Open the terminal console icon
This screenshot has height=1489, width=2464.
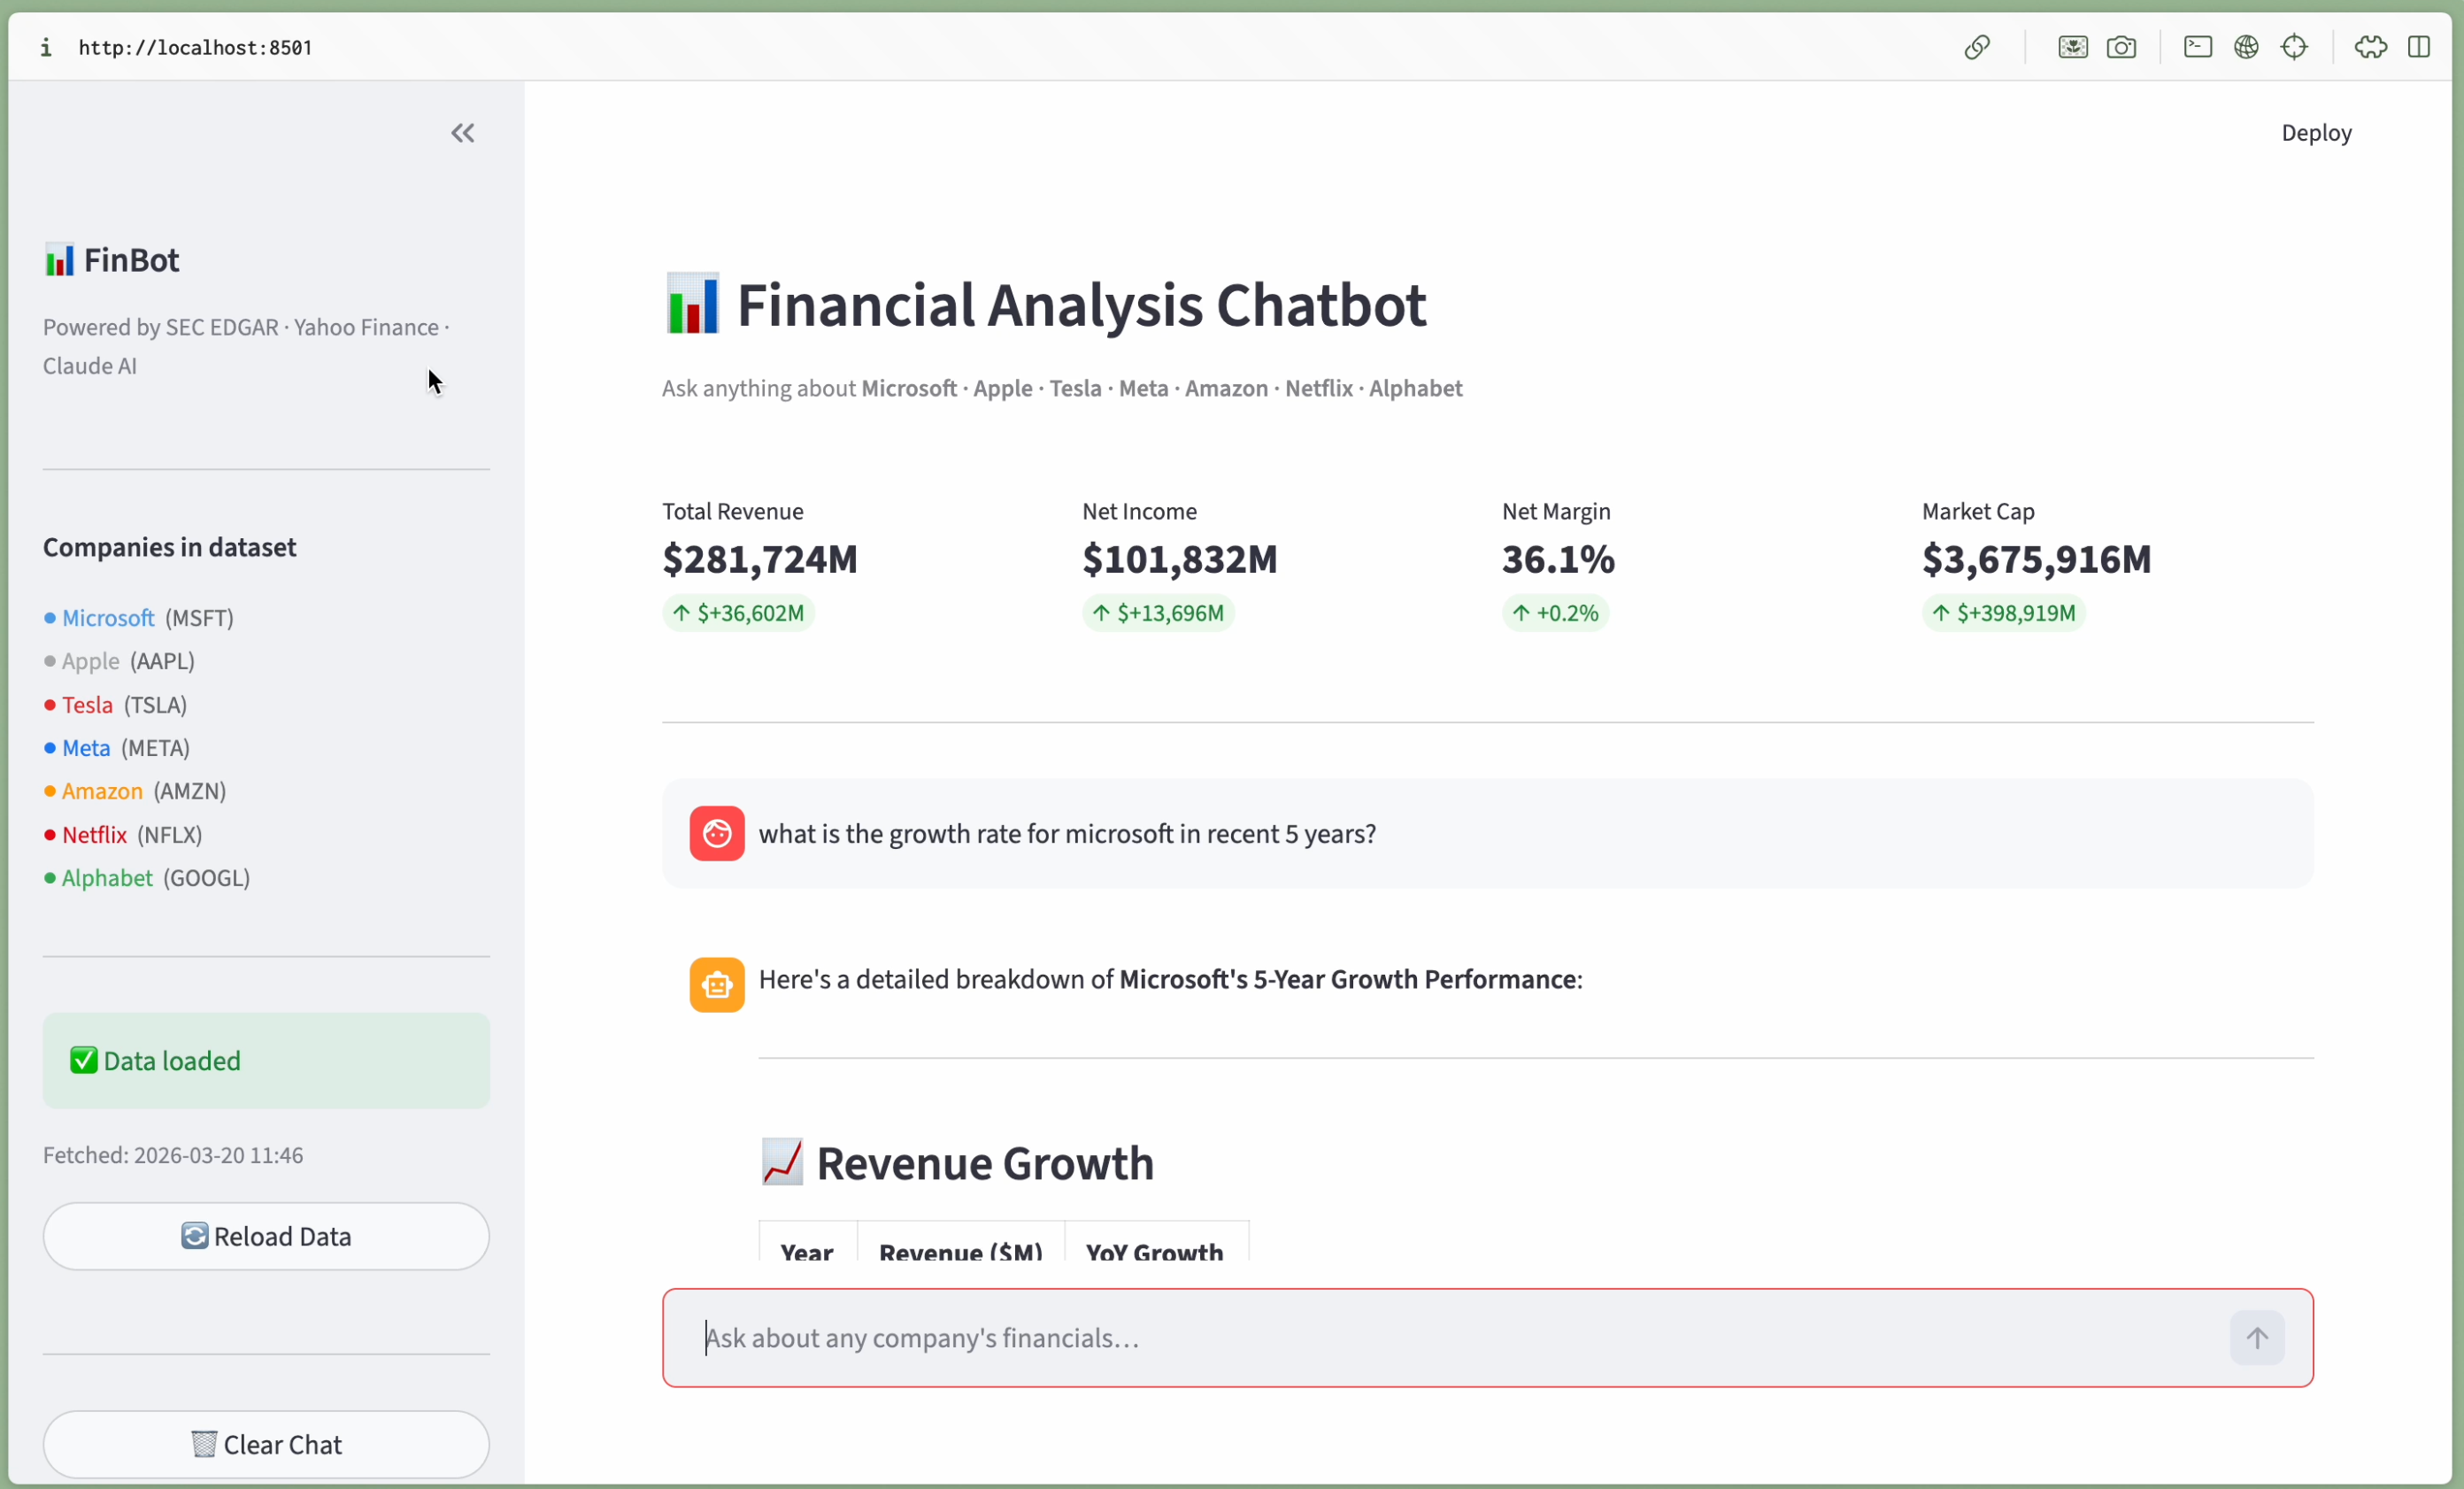coord(2197,47)
